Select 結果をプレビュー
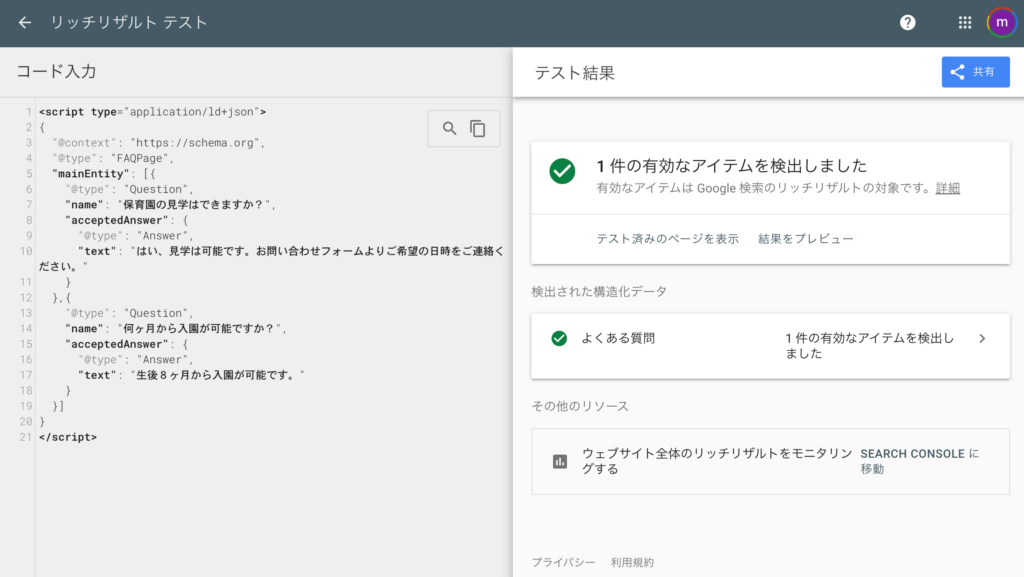This screenshot has height=577, width=1024. point(806,239)
